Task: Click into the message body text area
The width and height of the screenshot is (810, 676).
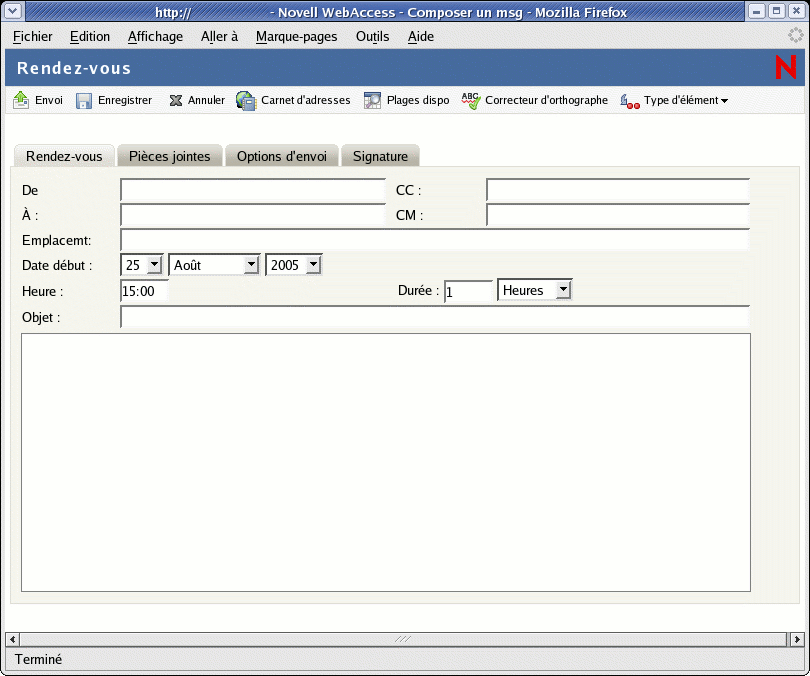Action: tap(386, 462)
